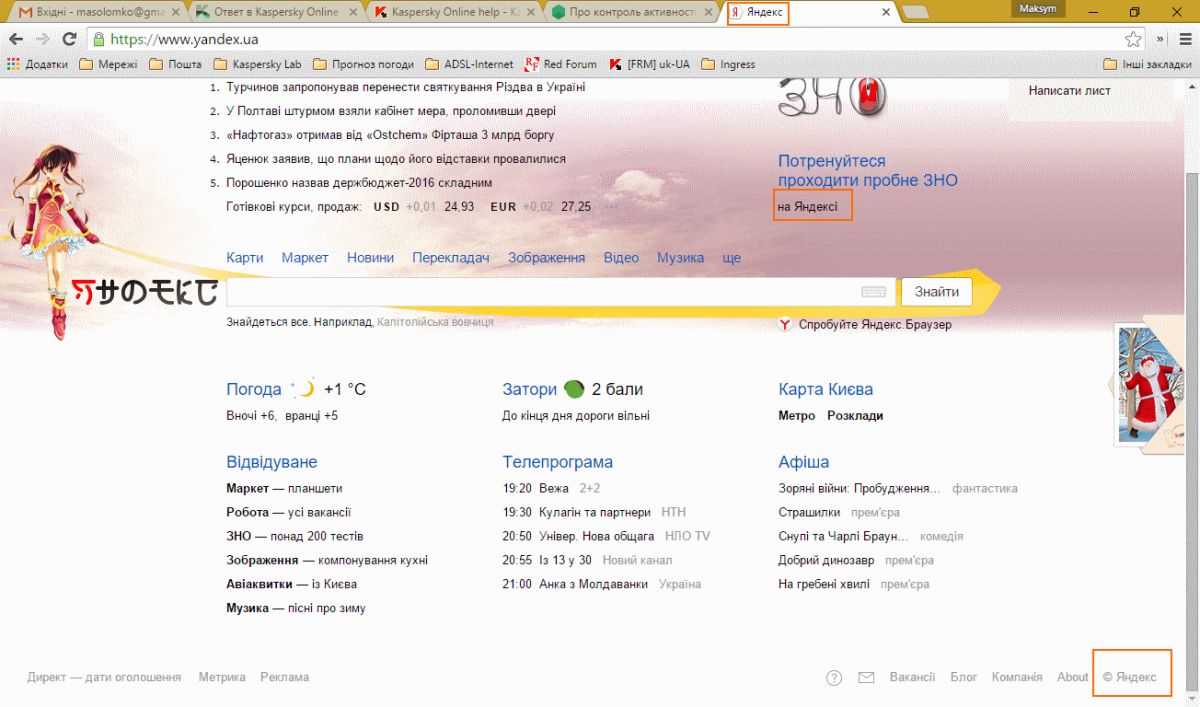The width and height of the screenshot is (1200, 707).
Task: Click the Yandex Browser promo link with the red Y icon
Action: [x=865, y=325]
